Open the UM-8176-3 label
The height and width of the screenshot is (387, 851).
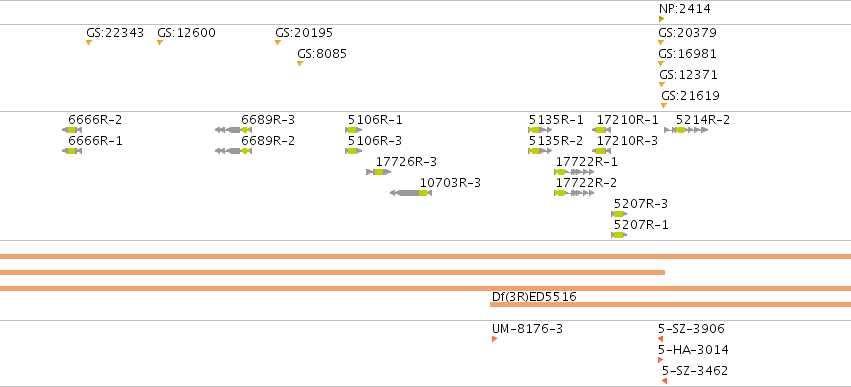coord(527,329)
